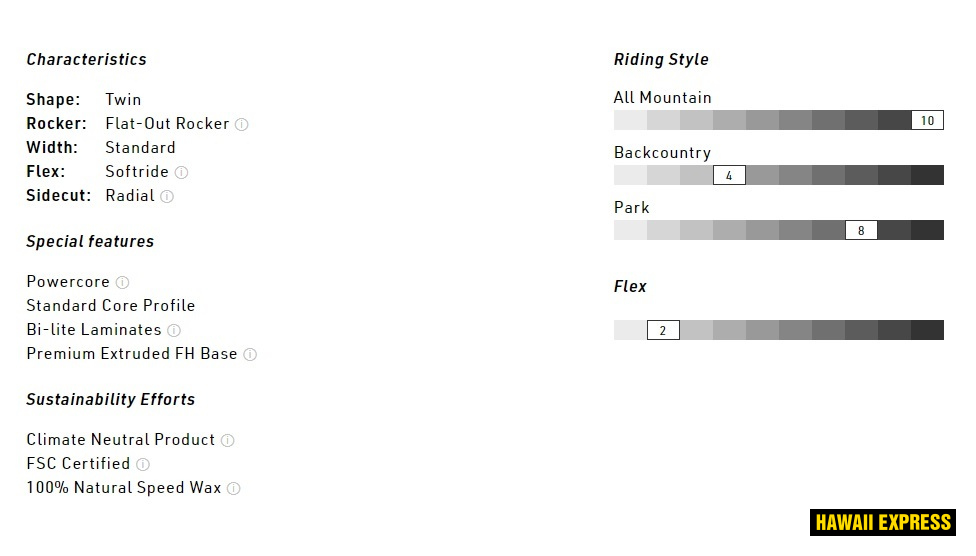Open Premium Extruded FH Base info icon
This screenshot has height=556, width=976.
[250, 355]
